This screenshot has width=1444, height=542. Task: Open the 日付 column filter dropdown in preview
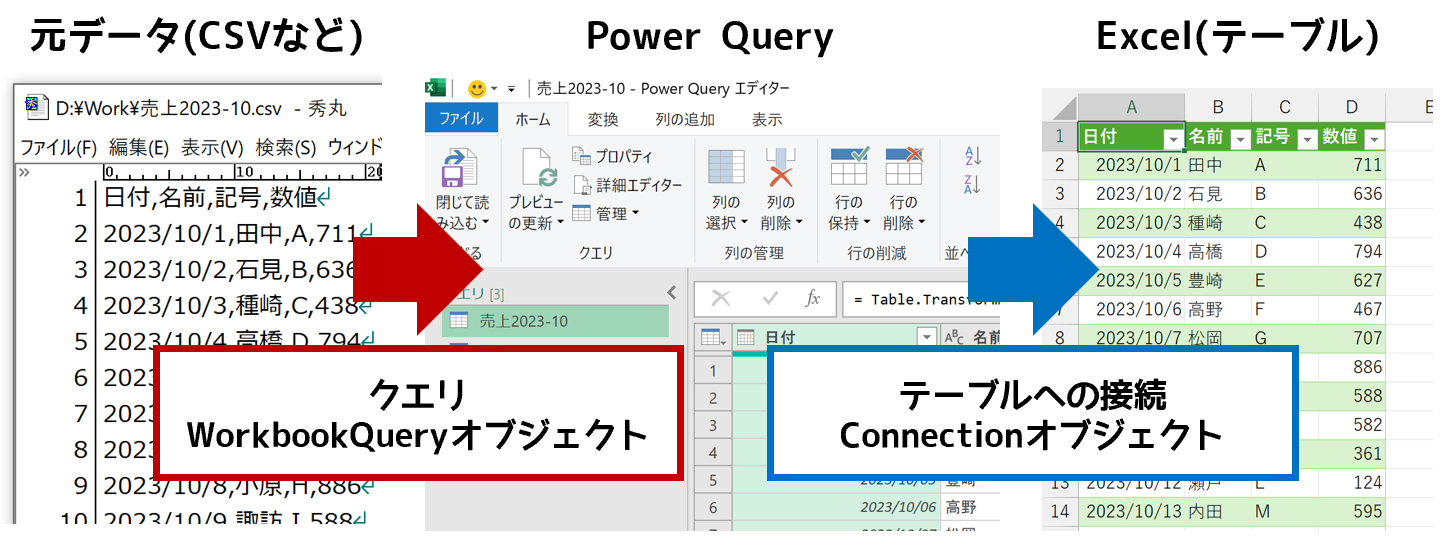click(925, 338)
